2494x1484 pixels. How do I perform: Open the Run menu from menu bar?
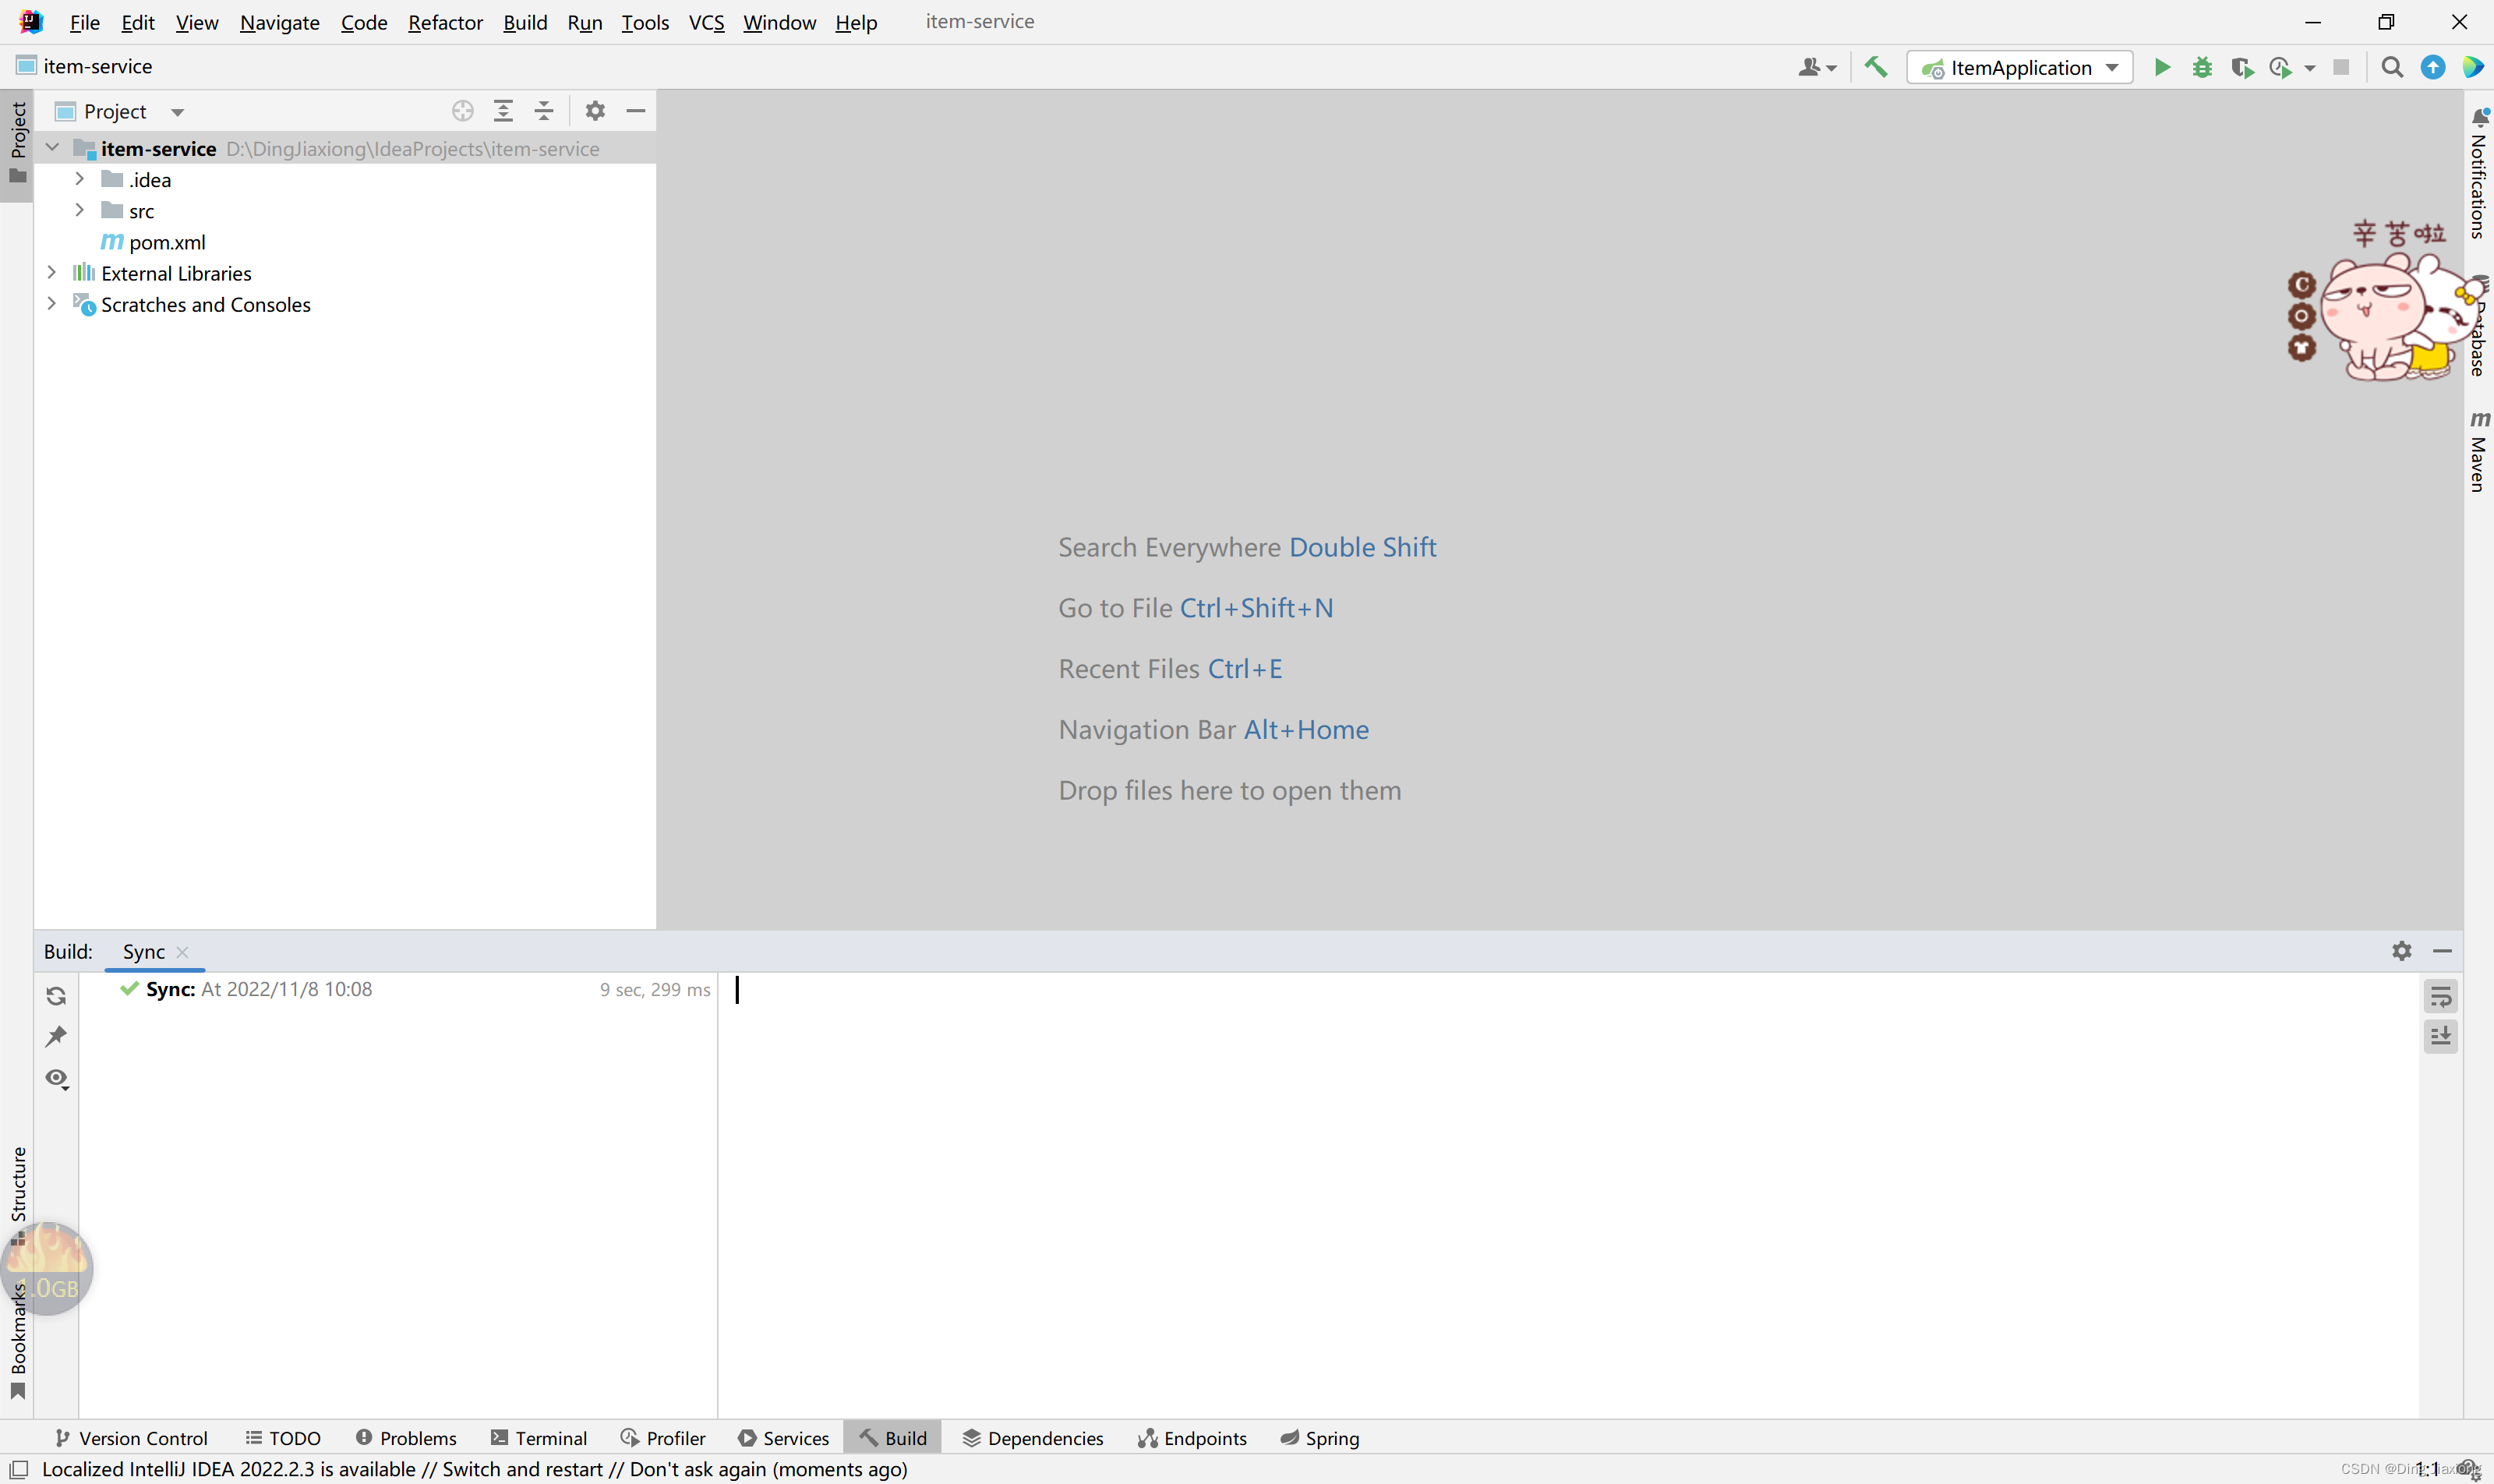coord(583,21)
